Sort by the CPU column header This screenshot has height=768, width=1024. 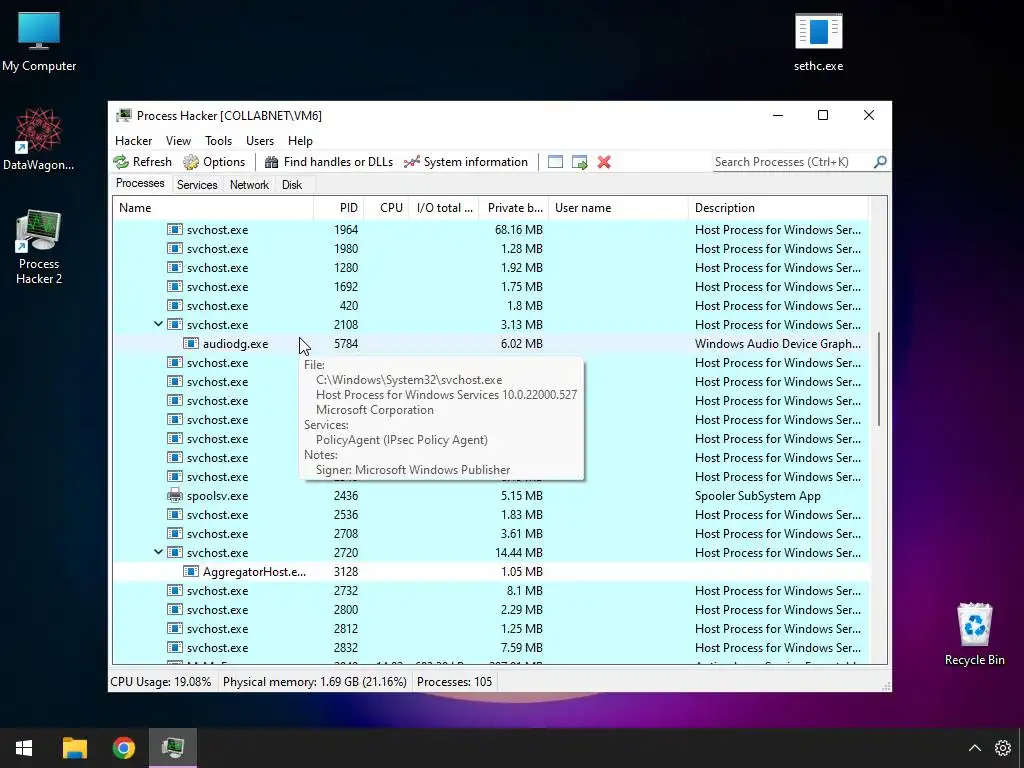pyautogui.click(x=387, y=208)
